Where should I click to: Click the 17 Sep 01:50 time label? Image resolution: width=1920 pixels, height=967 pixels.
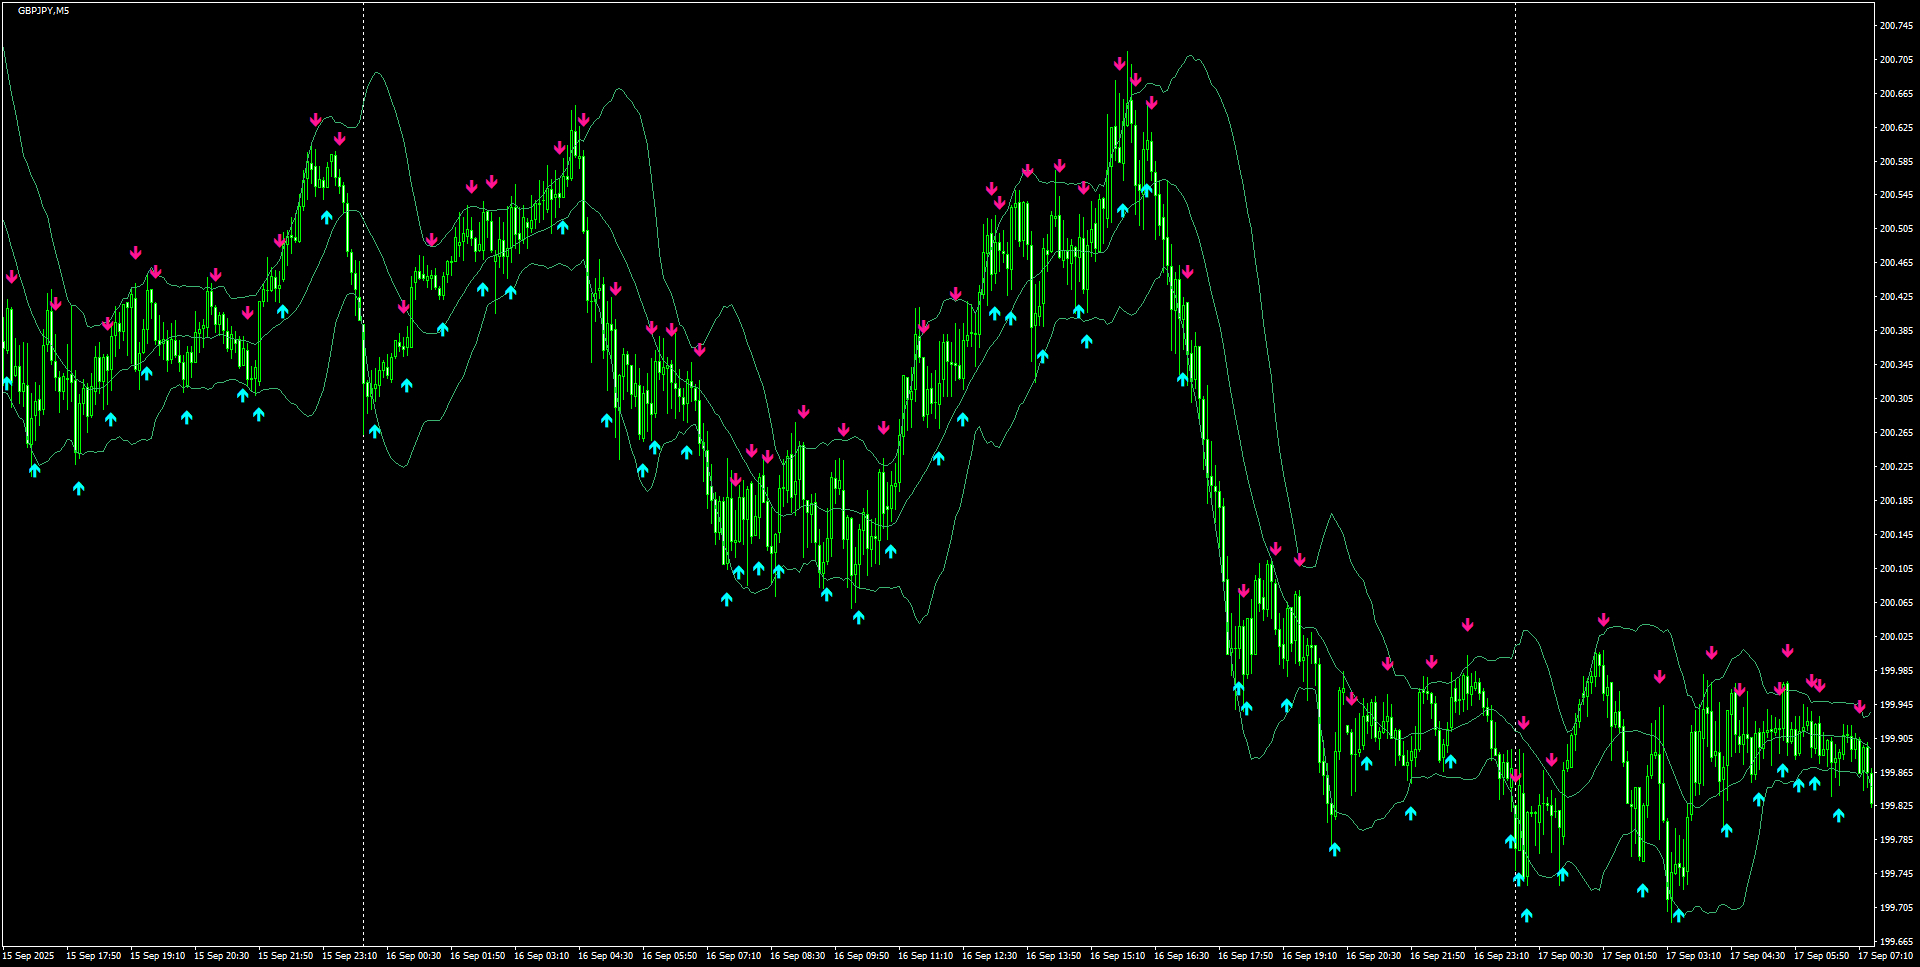tap(1629, 956)
